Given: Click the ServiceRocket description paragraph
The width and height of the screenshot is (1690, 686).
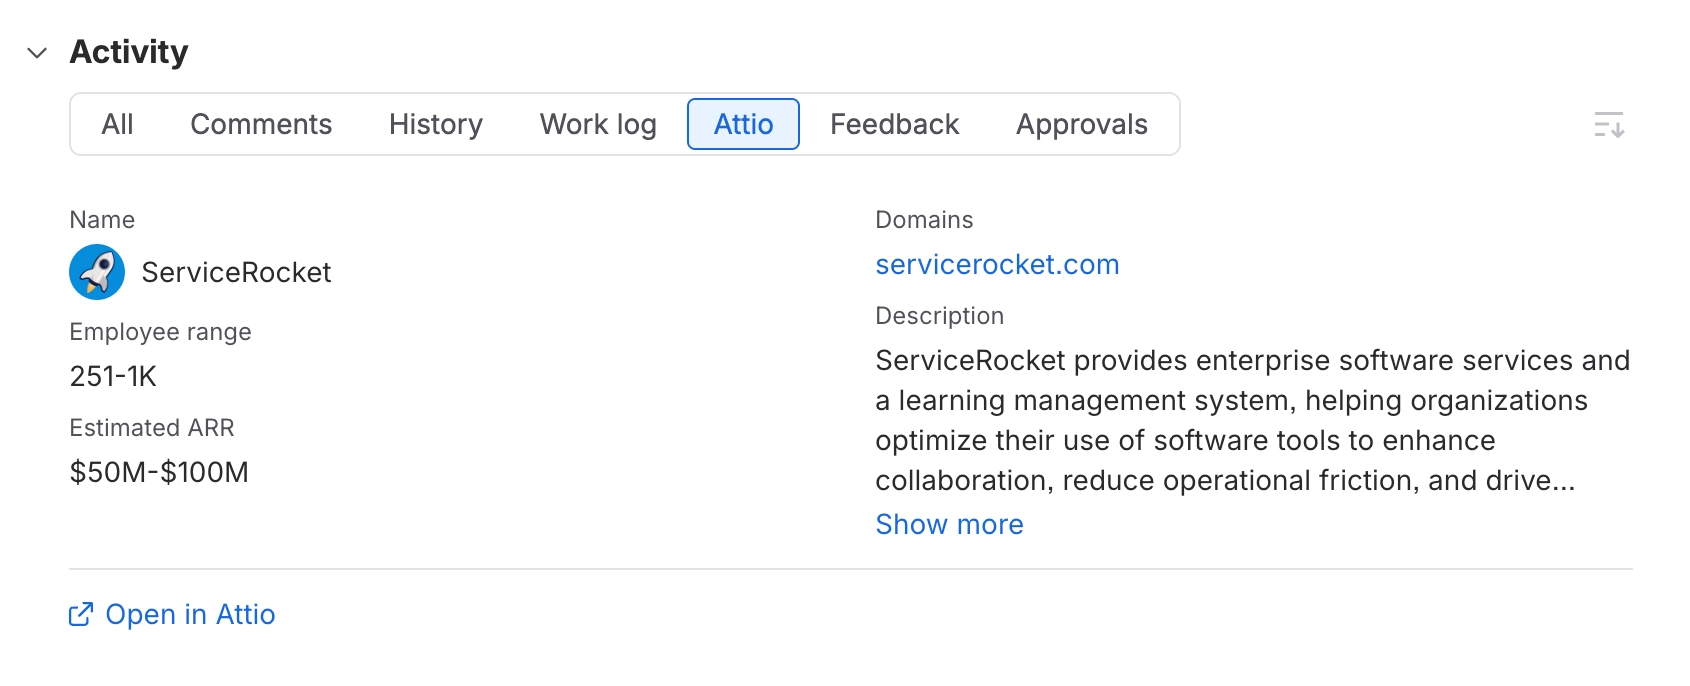Looking at the screenshot, I should point(1253,420).
